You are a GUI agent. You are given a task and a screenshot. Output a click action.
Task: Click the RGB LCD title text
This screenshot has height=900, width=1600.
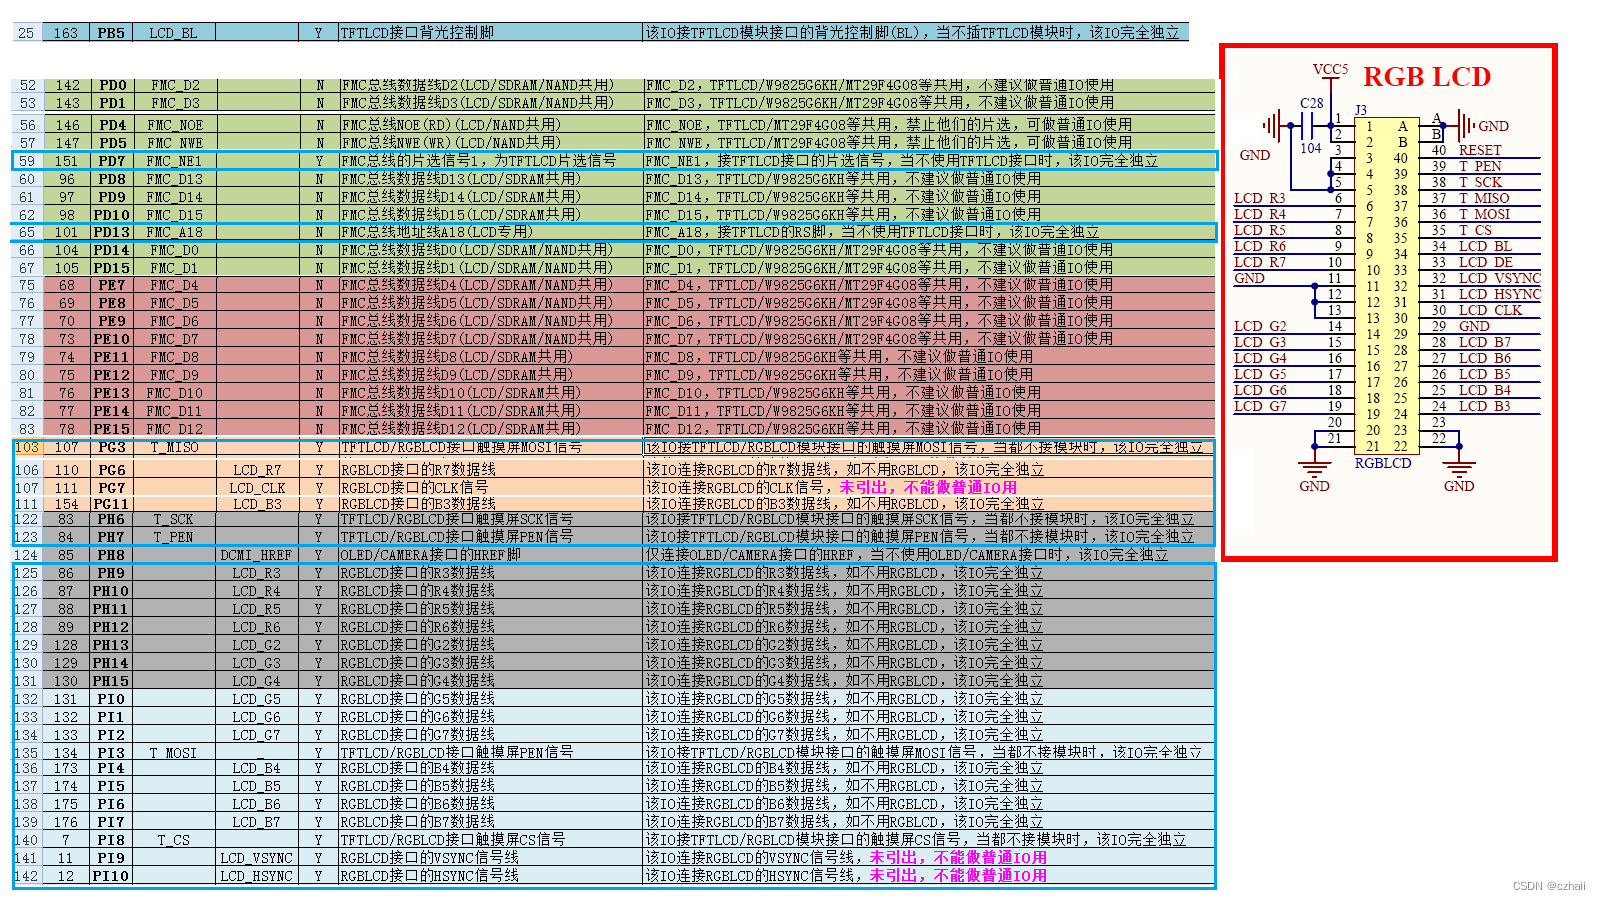coord(1428,77)
